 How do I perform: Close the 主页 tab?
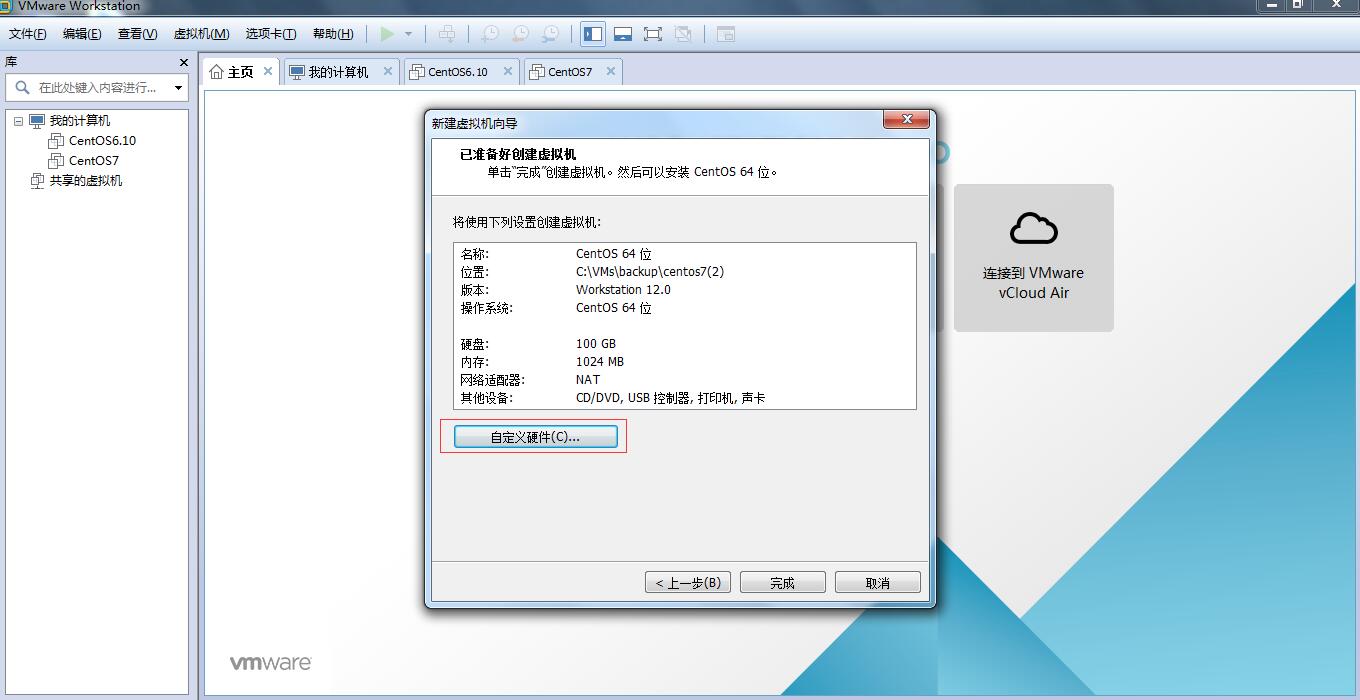pyautogui.click(x=268, y=71)
